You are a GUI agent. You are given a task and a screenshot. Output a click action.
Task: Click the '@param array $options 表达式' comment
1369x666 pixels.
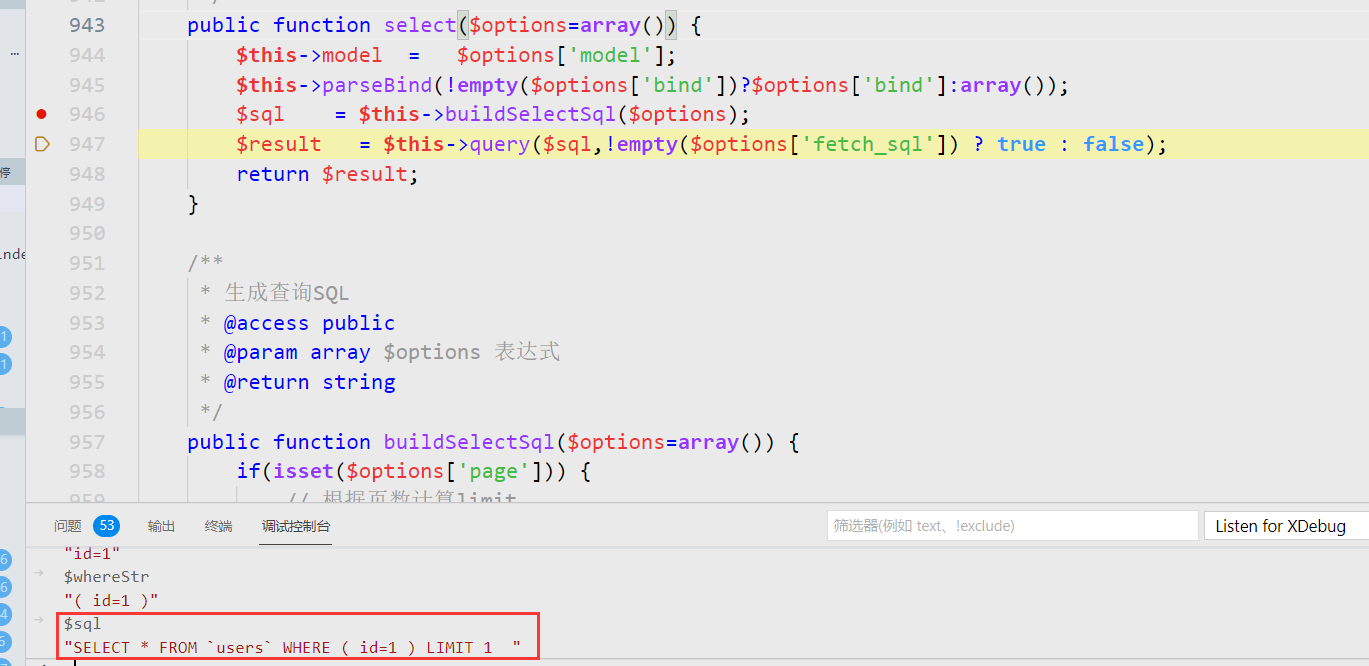pos(392,352)
